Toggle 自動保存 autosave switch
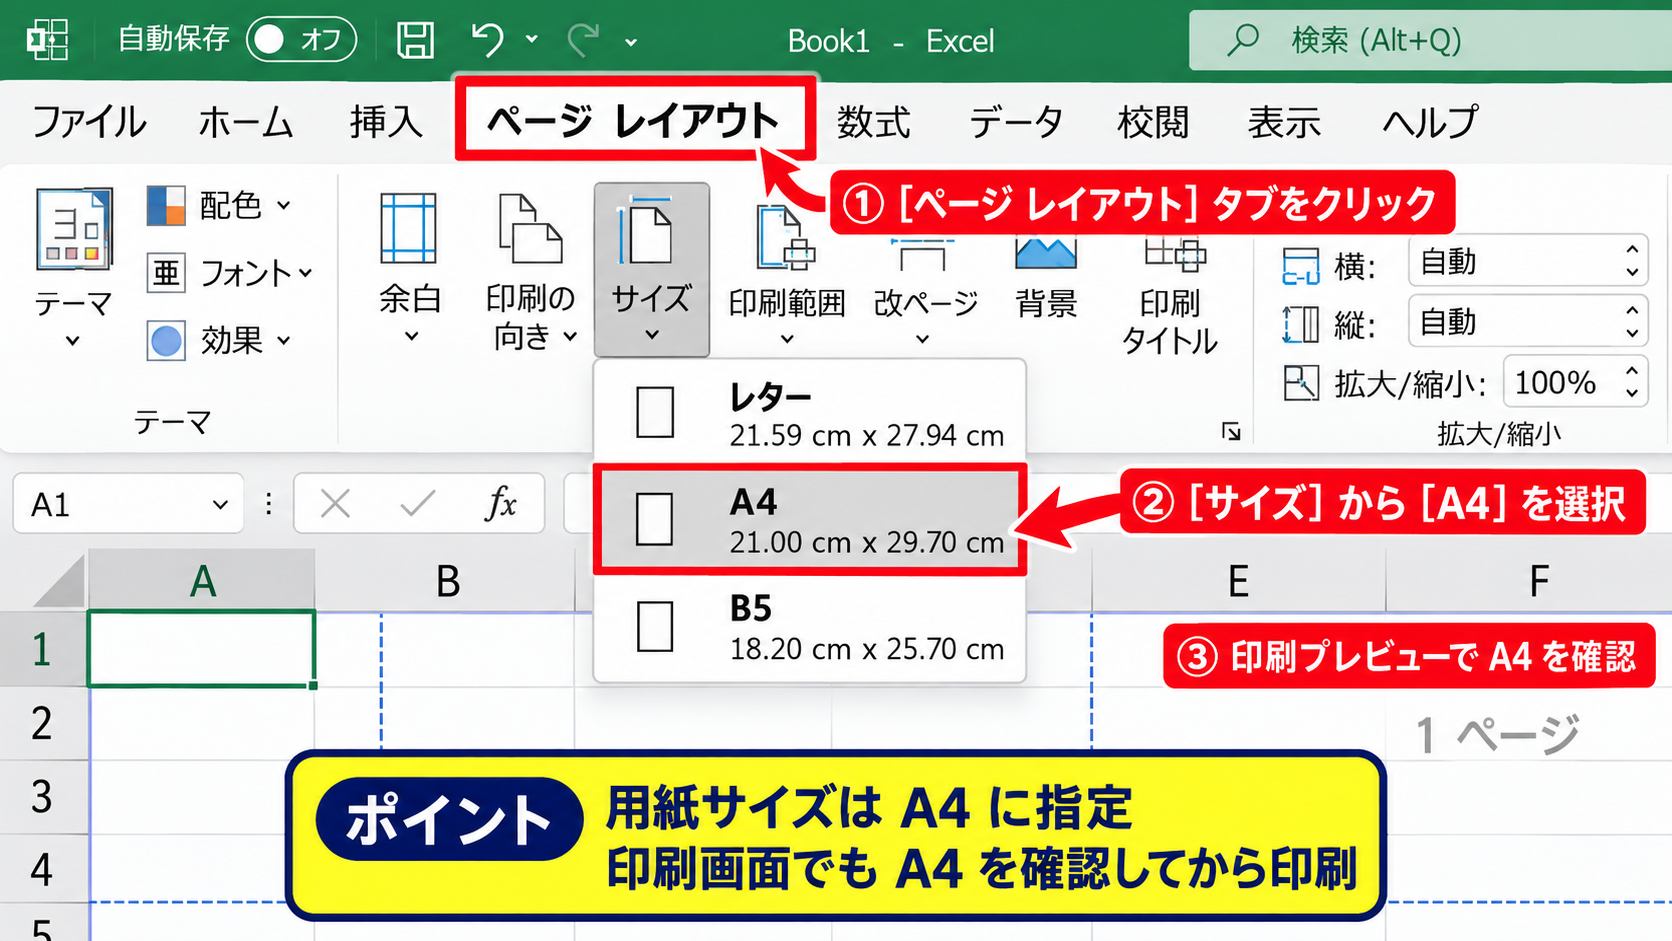Screen dimensions: 1672x941 301,40
